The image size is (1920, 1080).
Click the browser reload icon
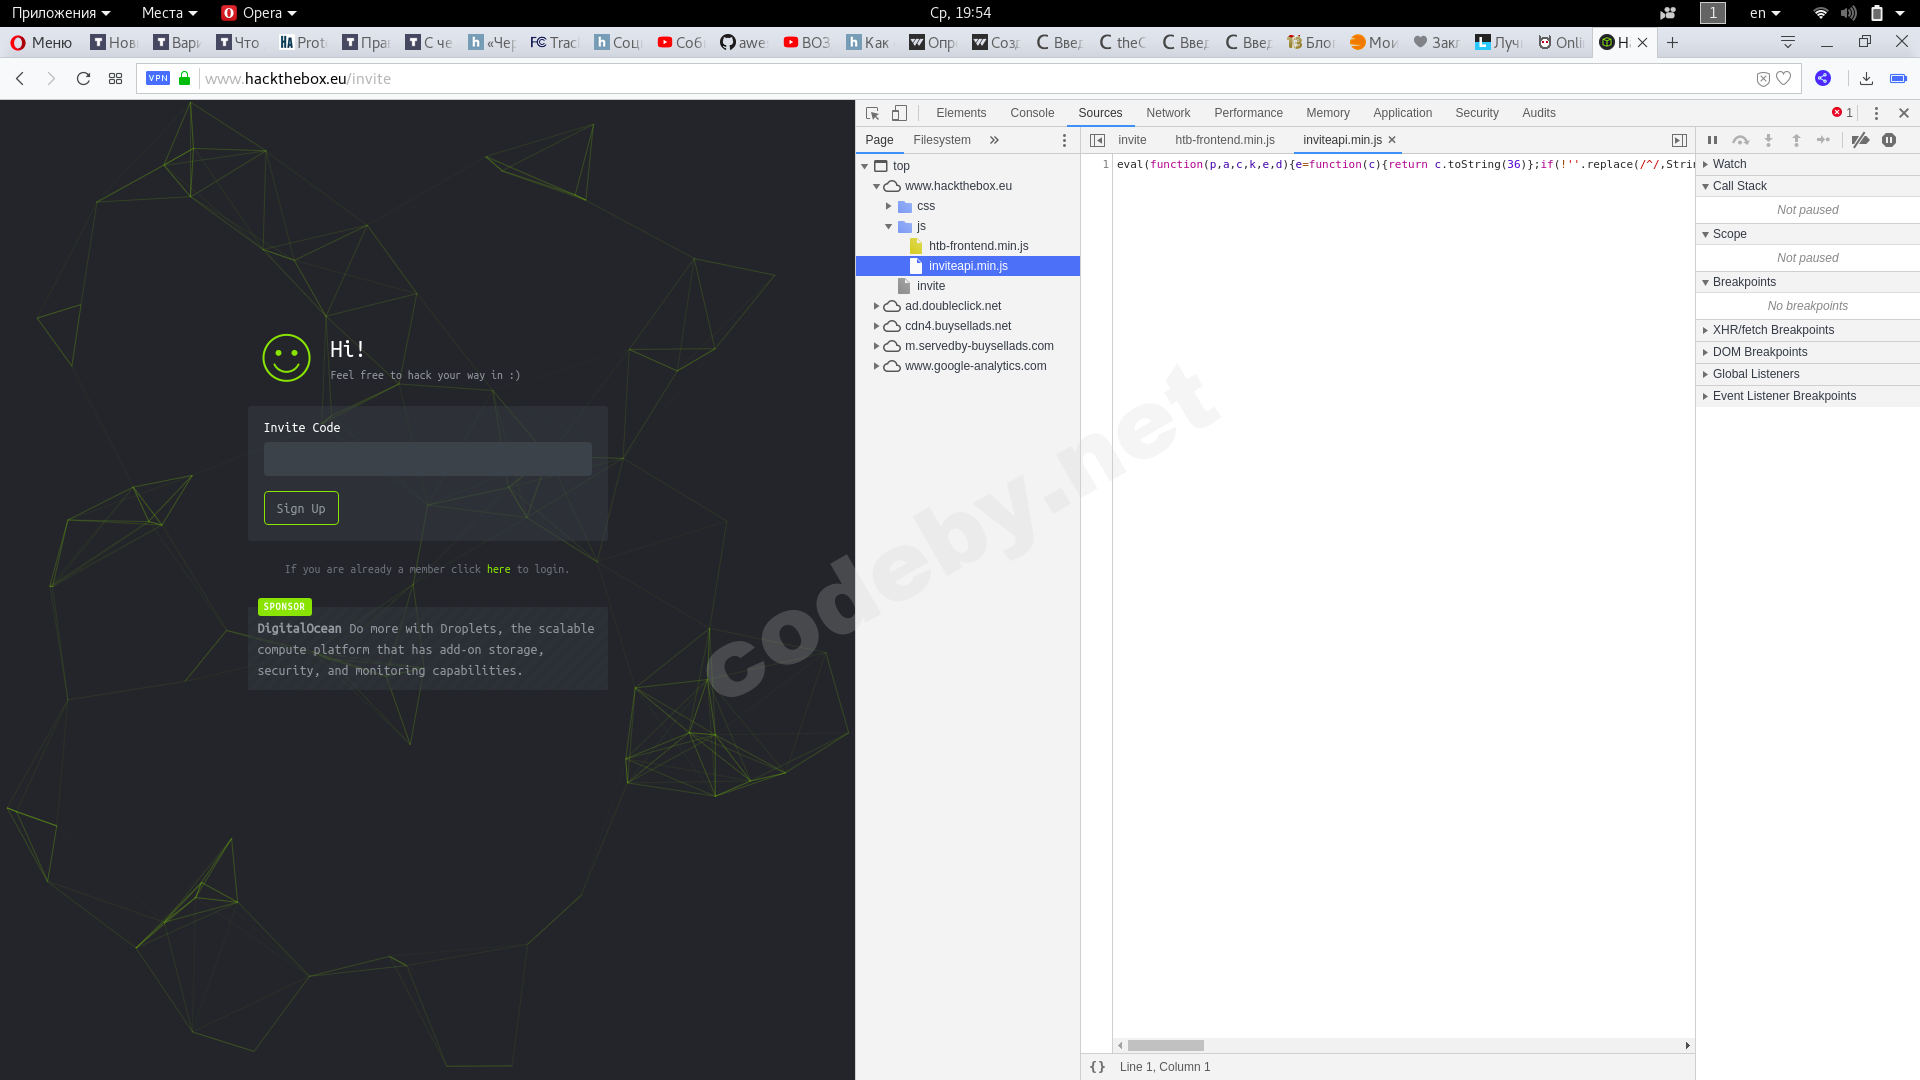pos(84,78)
